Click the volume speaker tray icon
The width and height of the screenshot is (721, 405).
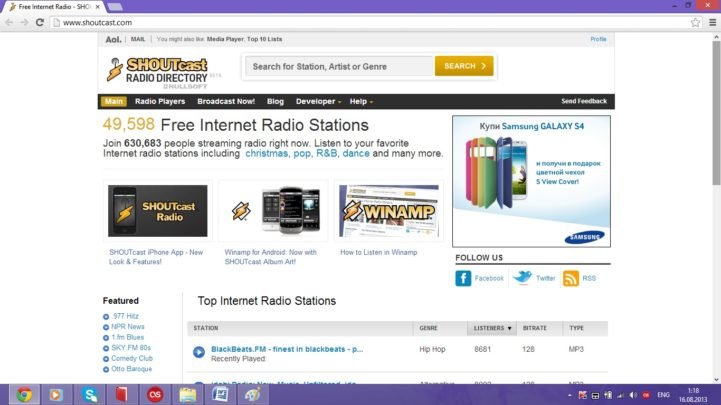[x=633, y=395]
